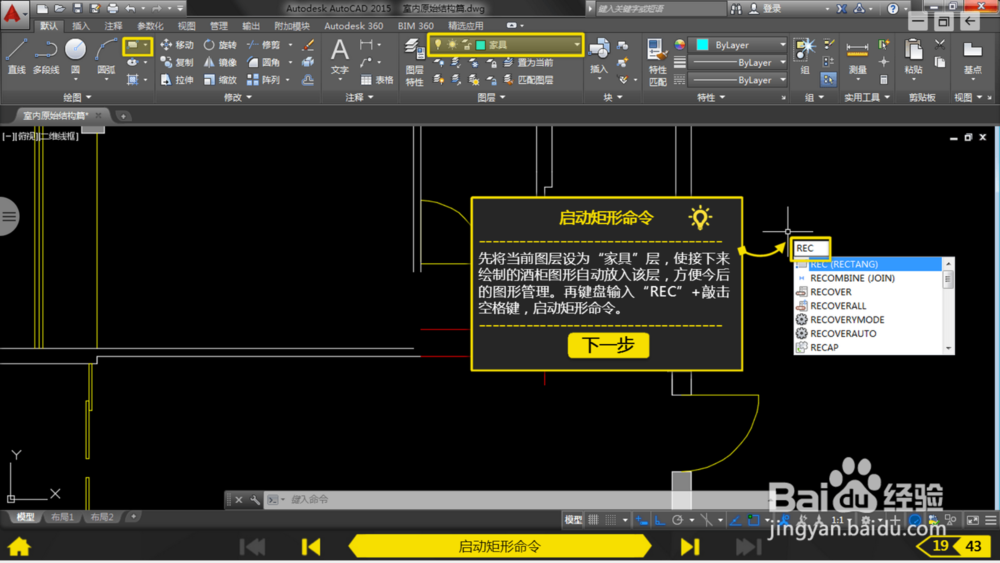Screen dimensions: 1000x563
Task: Toggle group selection mode button
Action: point(828,80)
